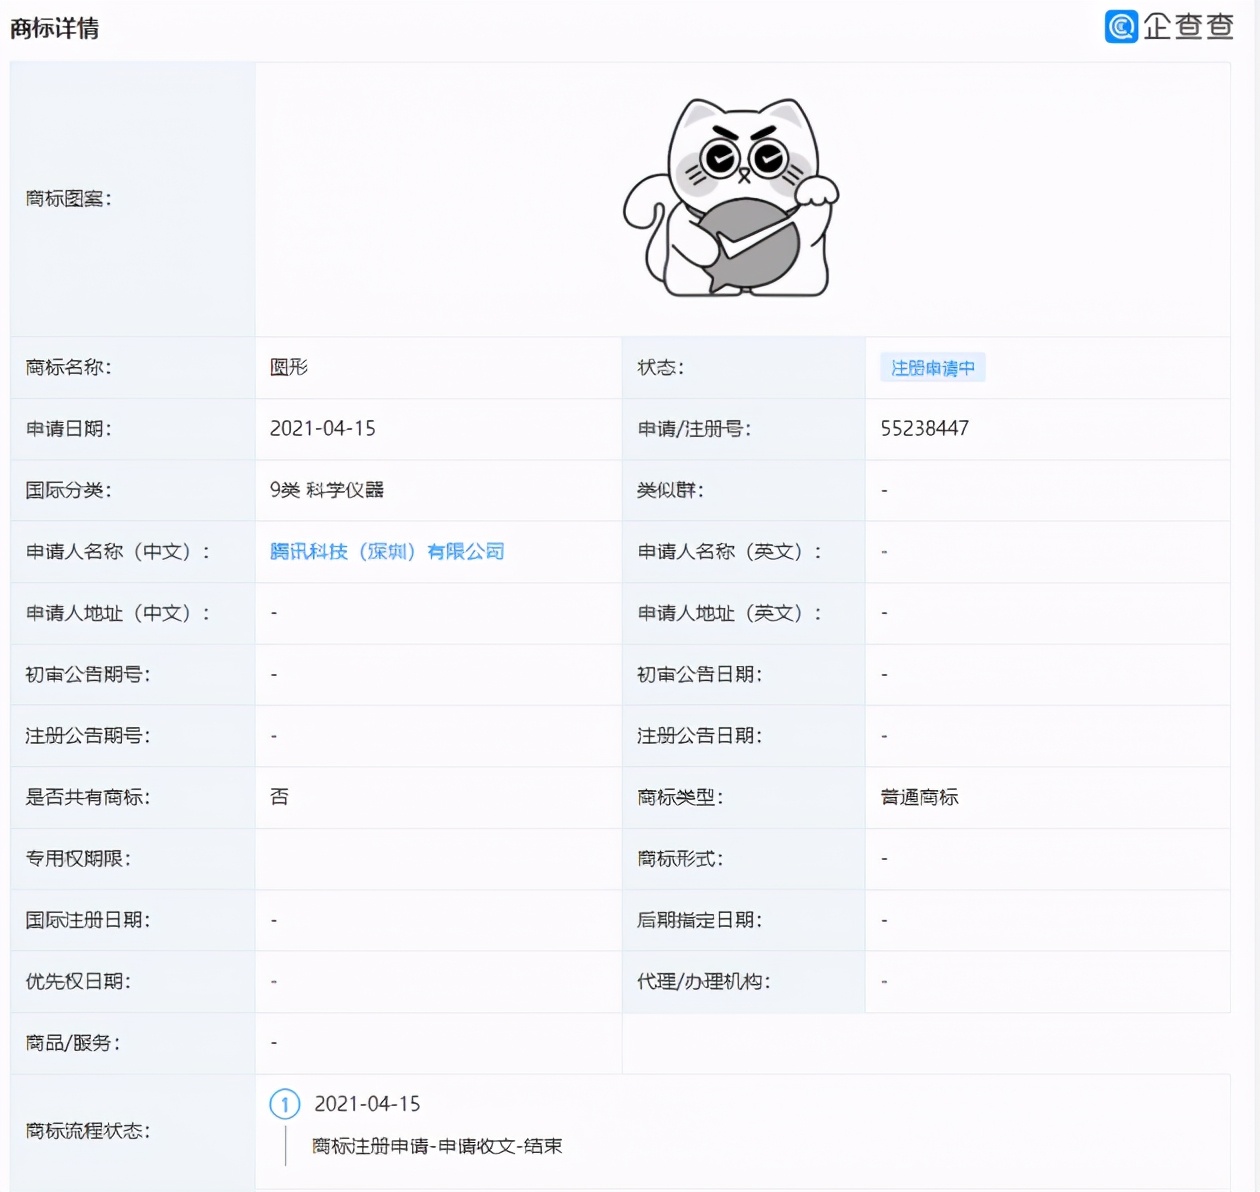Image resolution: width=1260 pixels, height=1192 pixels.
Task: Click the 商标名称 row label
Action: click(x=70, y=367)
